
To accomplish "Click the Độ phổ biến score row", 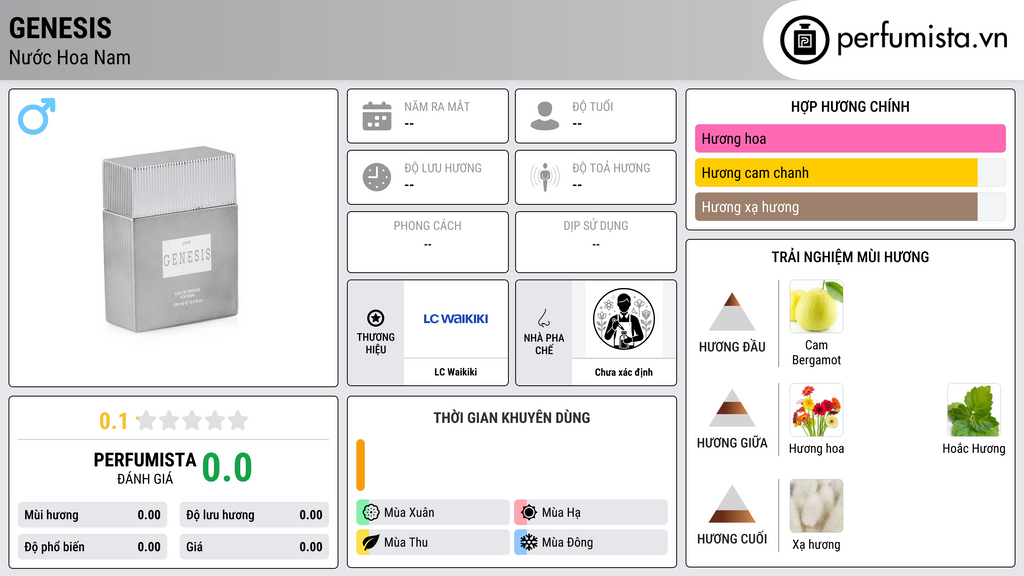I will 92,547.
